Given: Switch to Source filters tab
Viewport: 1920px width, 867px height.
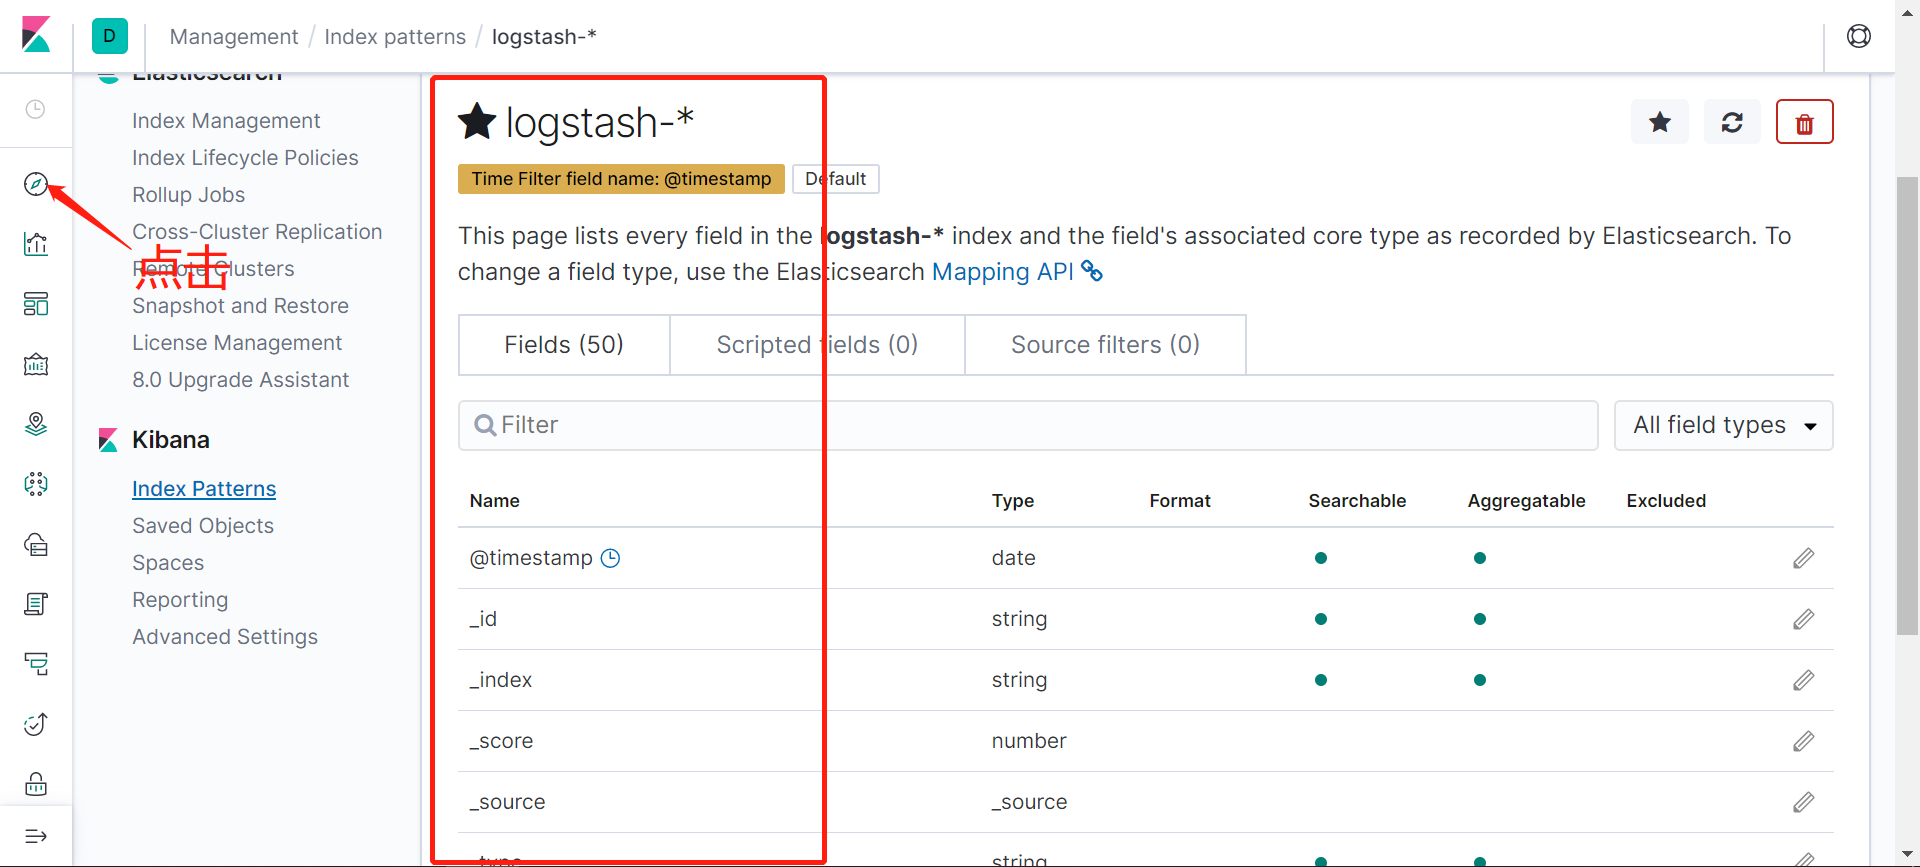Looking at the screenshot, I should click(x=1105, y=345).
